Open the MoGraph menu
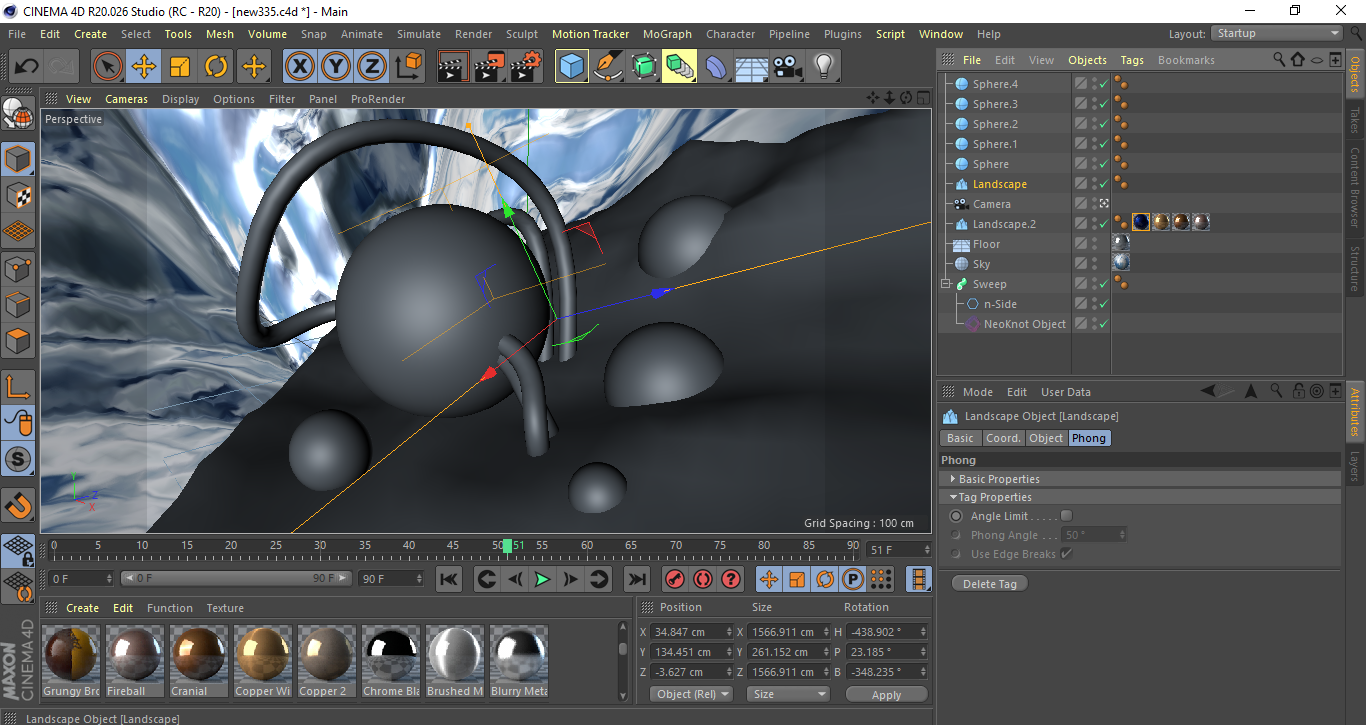Viewport: 1366px width, 725px height. 667,34
